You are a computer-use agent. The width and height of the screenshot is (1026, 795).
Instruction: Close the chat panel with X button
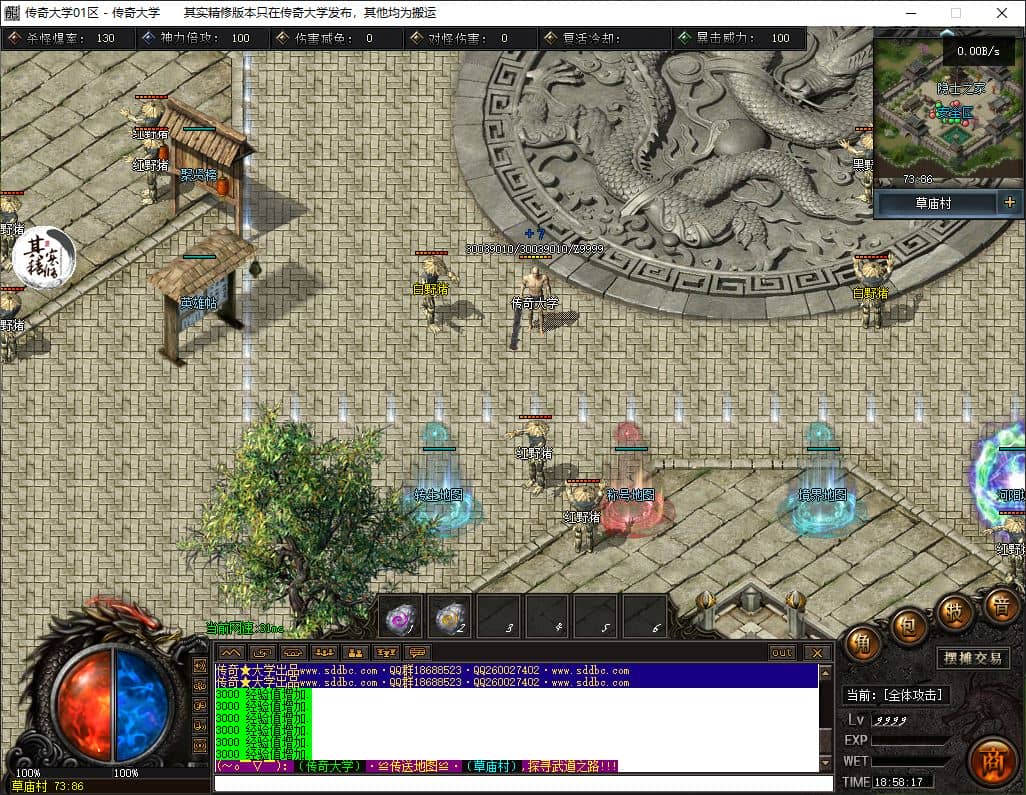pyautogui.click(x=817, y=652)
